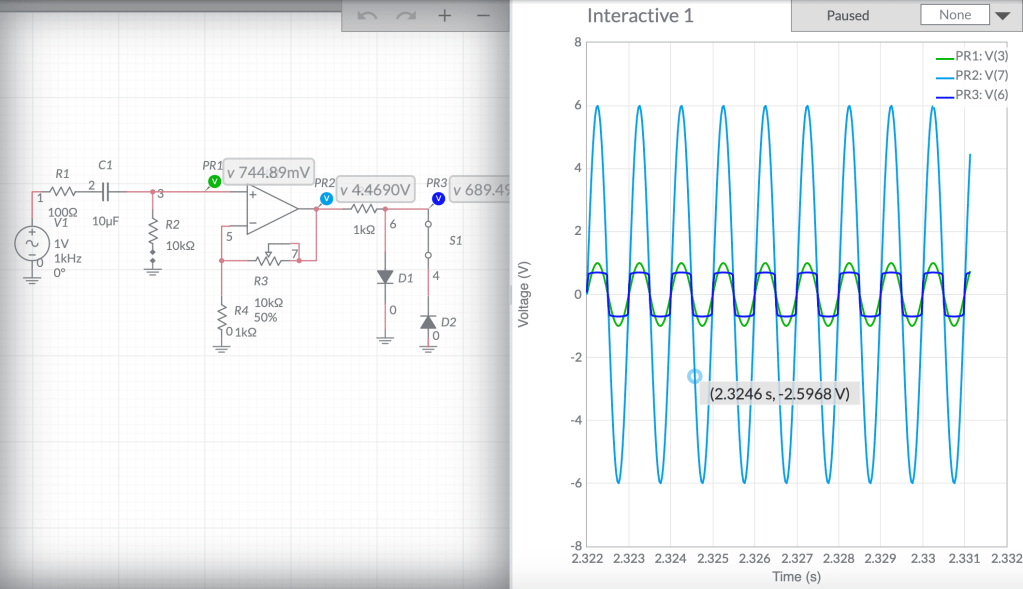Click the R3 potentiometer to adjust it
The width and height of the screenshot is (1023, 589).
(268, 259)
